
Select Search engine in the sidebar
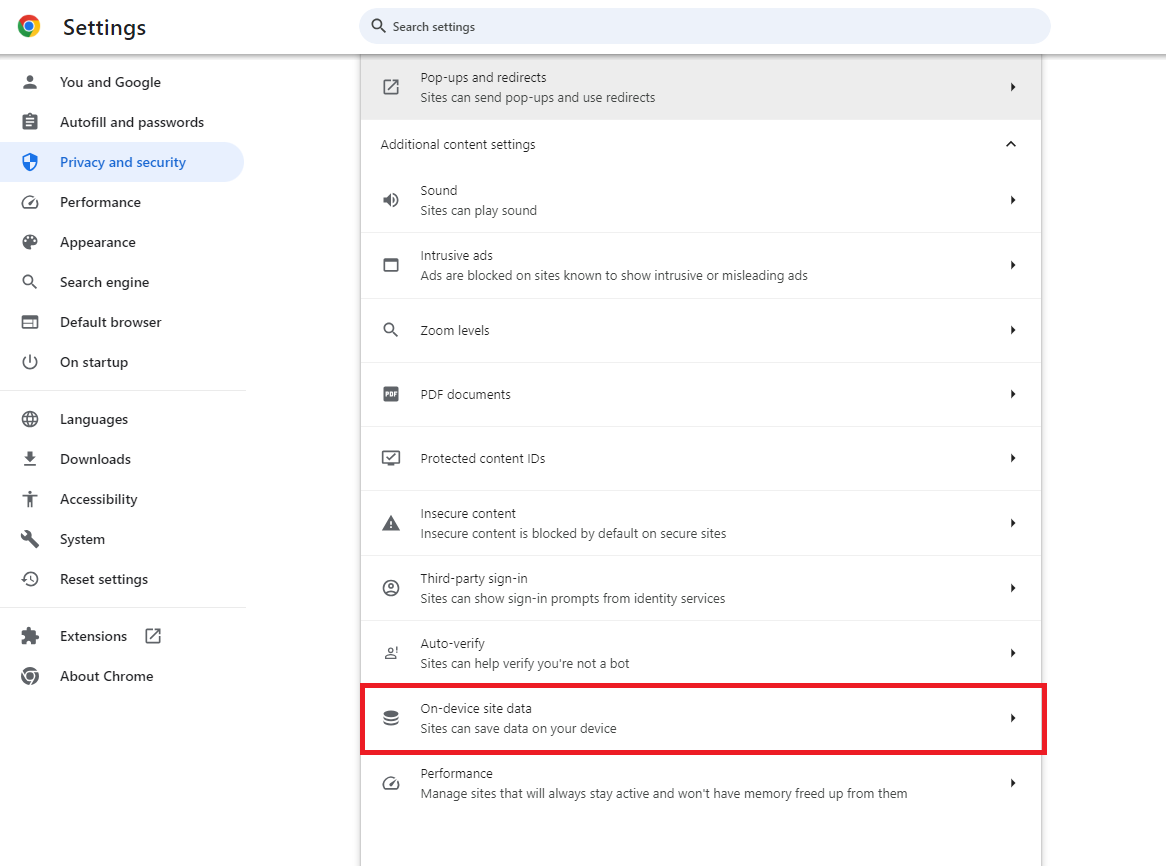(104, 282)
